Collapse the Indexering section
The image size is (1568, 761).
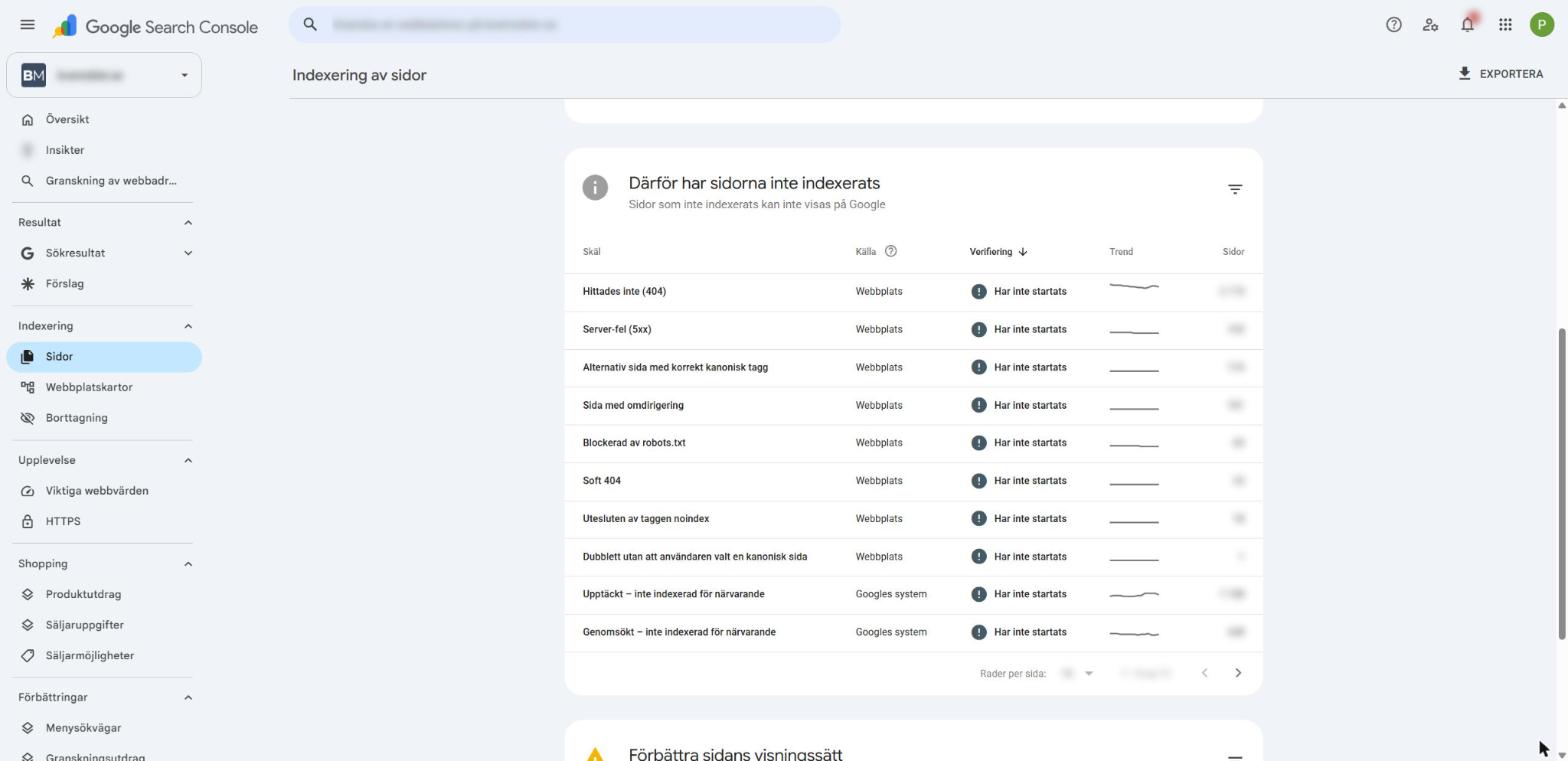pyautogui.click(x=188, y=326)
